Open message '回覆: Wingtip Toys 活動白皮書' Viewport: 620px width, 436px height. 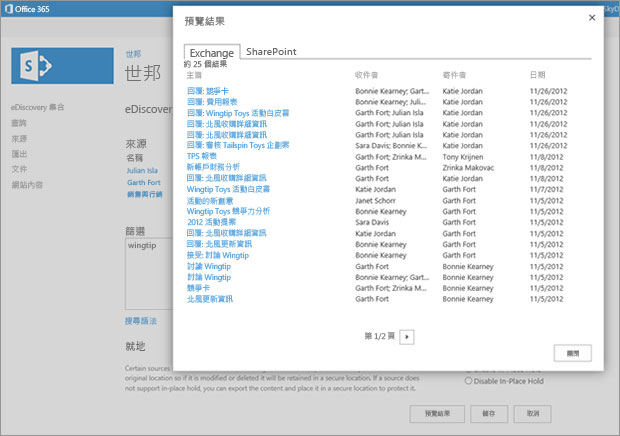pos(238,113)
